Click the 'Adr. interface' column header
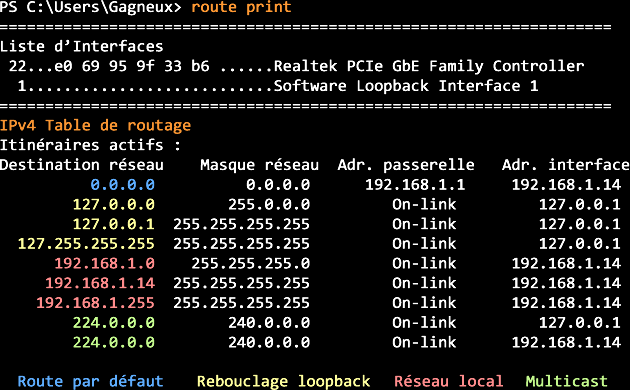 tap(566, 165)
